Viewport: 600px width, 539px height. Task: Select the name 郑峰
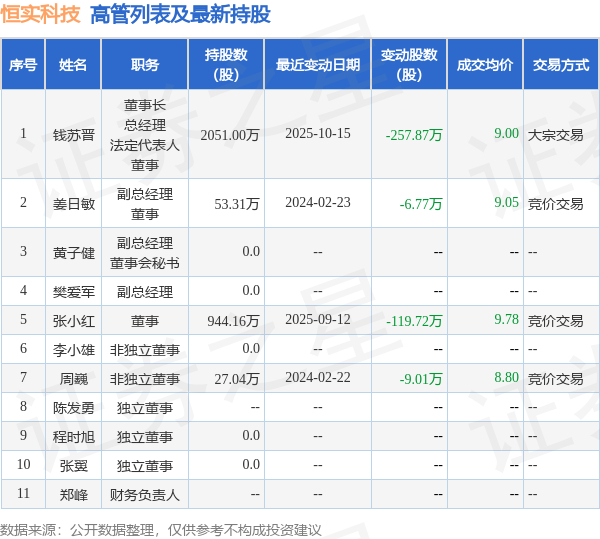[73, 495]
